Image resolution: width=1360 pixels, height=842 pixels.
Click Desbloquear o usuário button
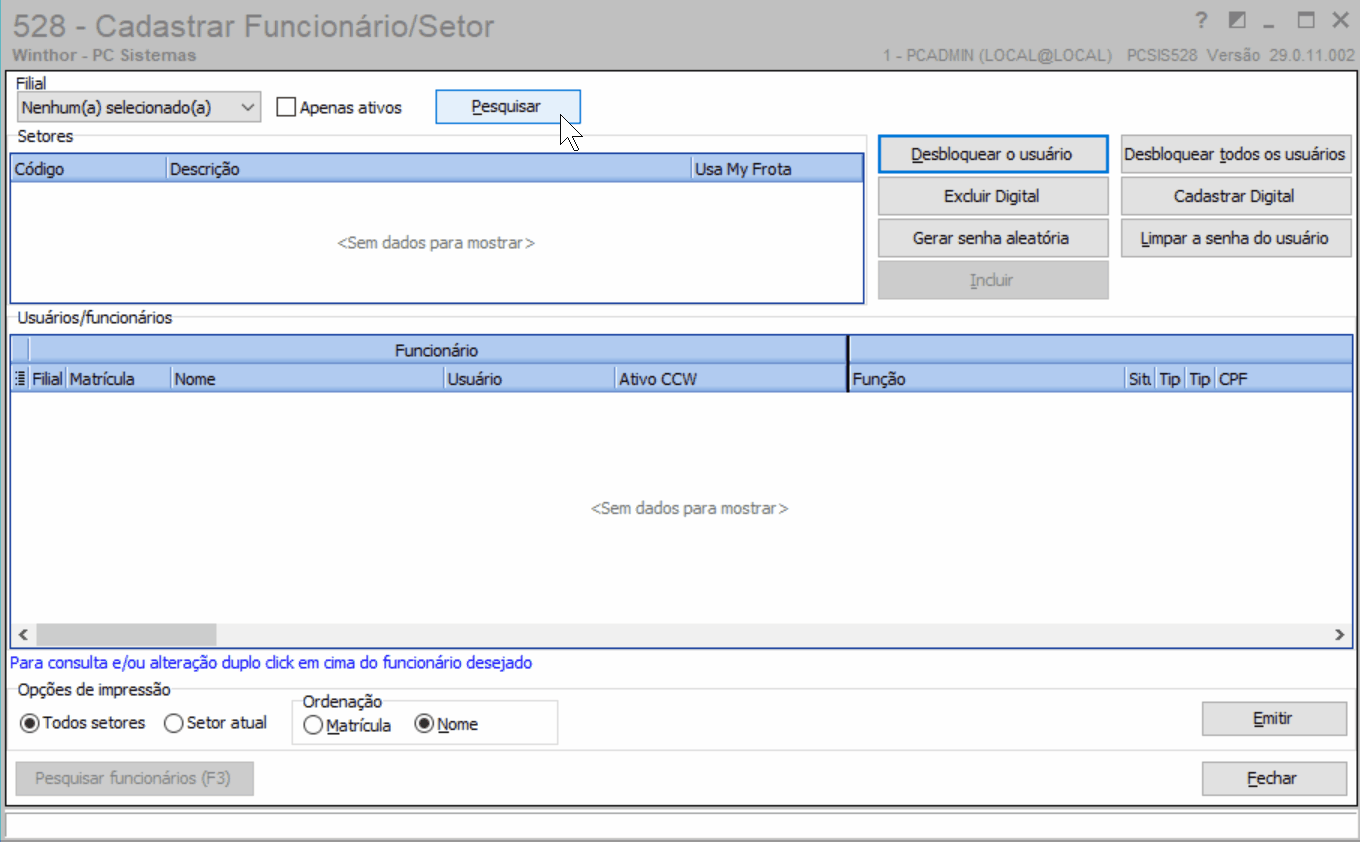tap(993, 155)
